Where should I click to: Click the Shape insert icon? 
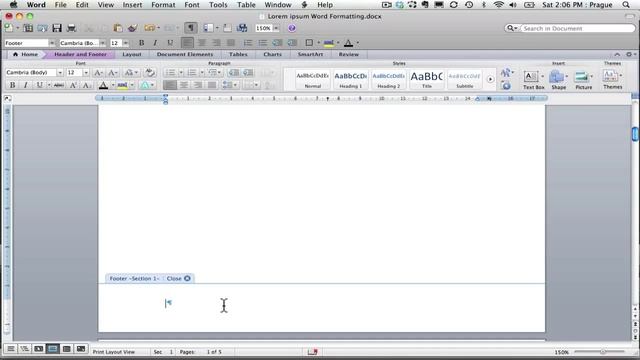556,76
